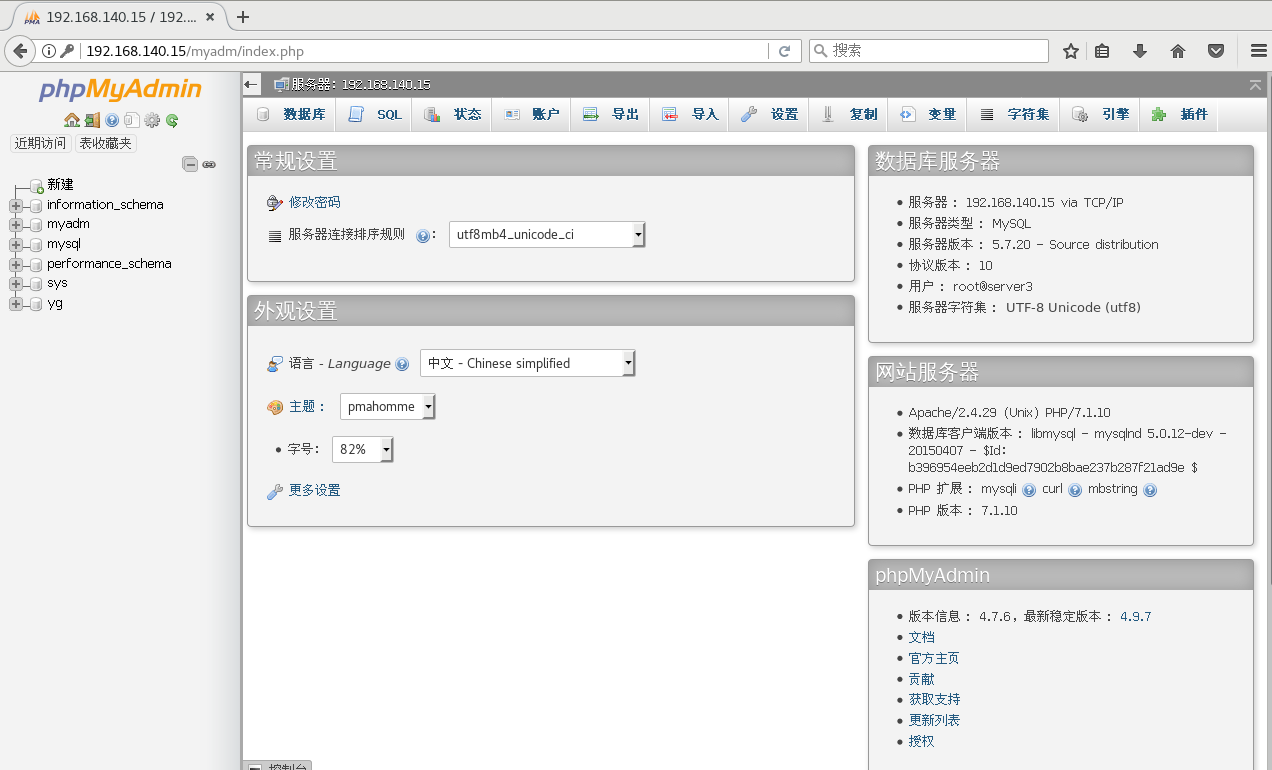Open the 插件 (Plugins) tab
The height and width of the screenshot is (770, 1272).
click(x=1180, y=114)
